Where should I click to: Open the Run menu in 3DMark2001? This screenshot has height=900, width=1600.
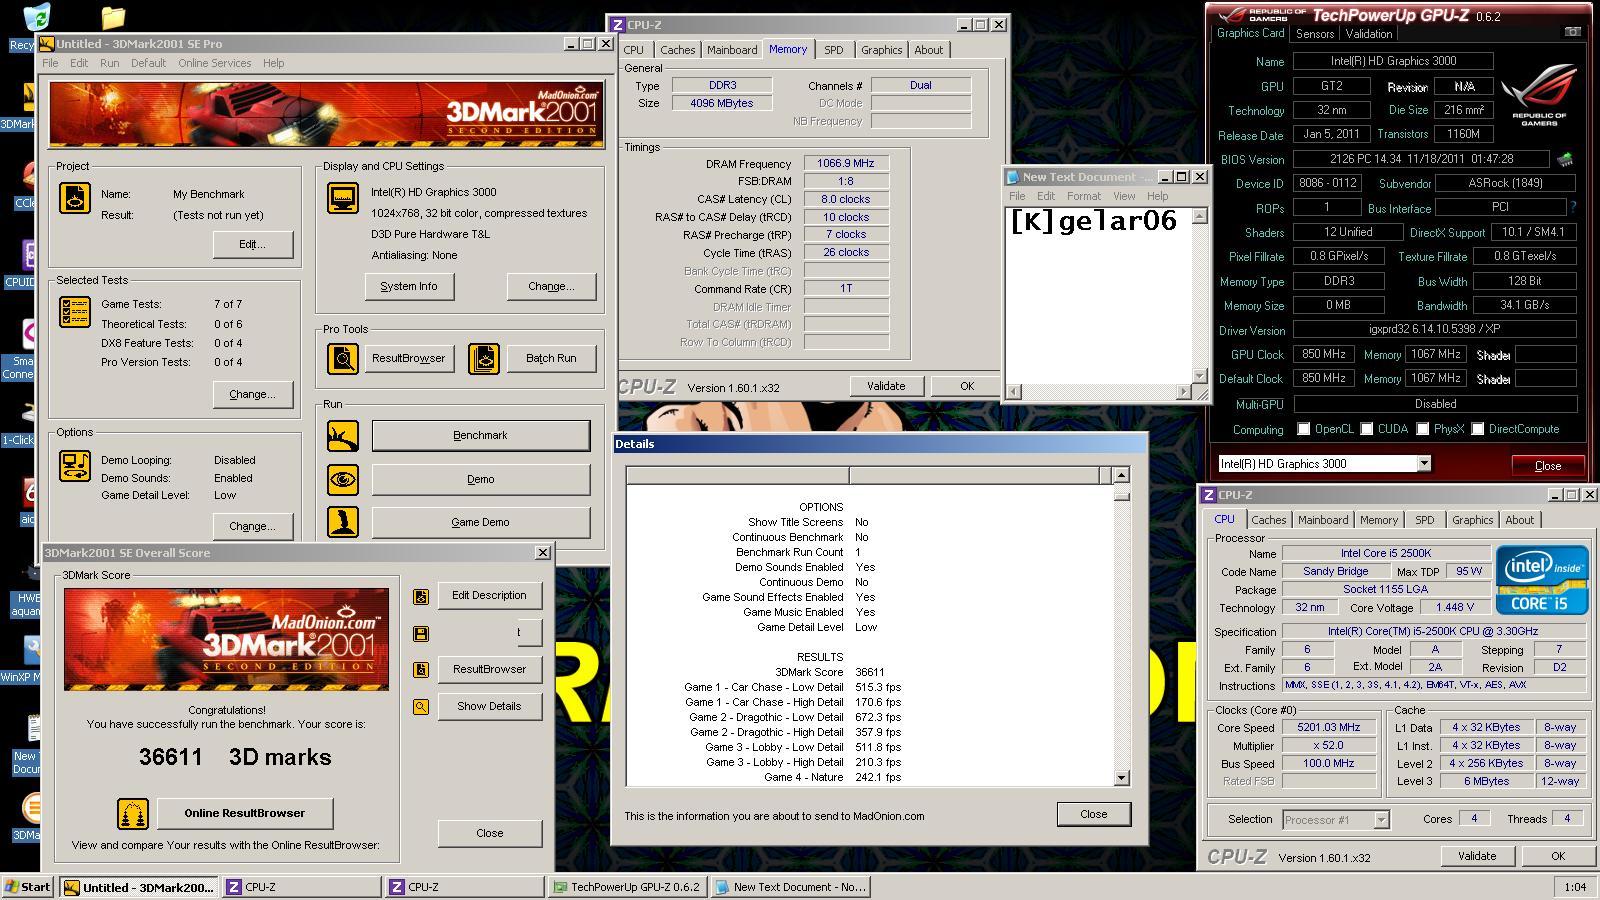point(110,63)
